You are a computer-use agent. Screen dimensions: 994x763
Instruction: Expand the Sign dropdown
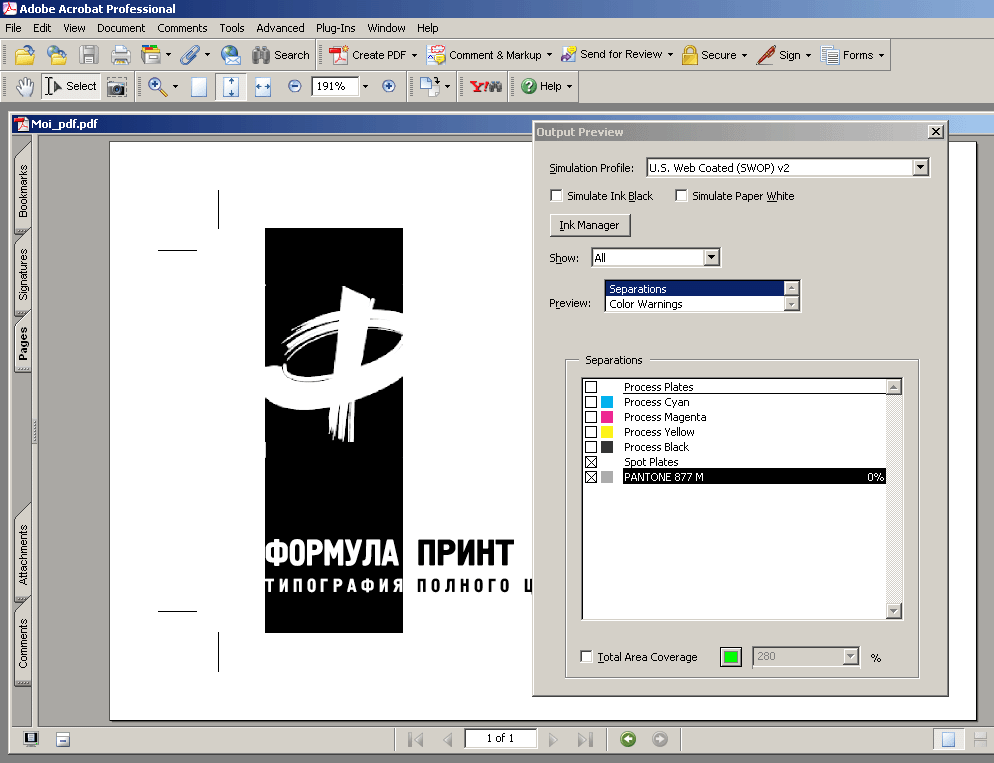pos(808,55)
